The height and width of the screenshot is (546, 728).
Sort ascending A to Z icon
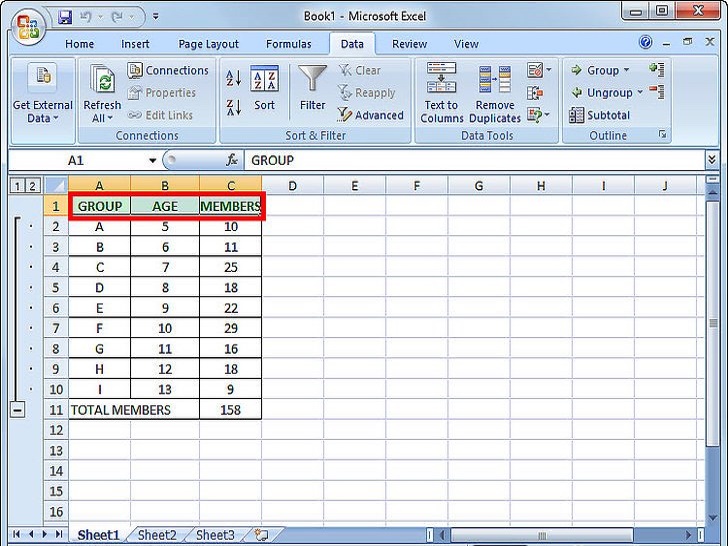[x=233, y=78]
